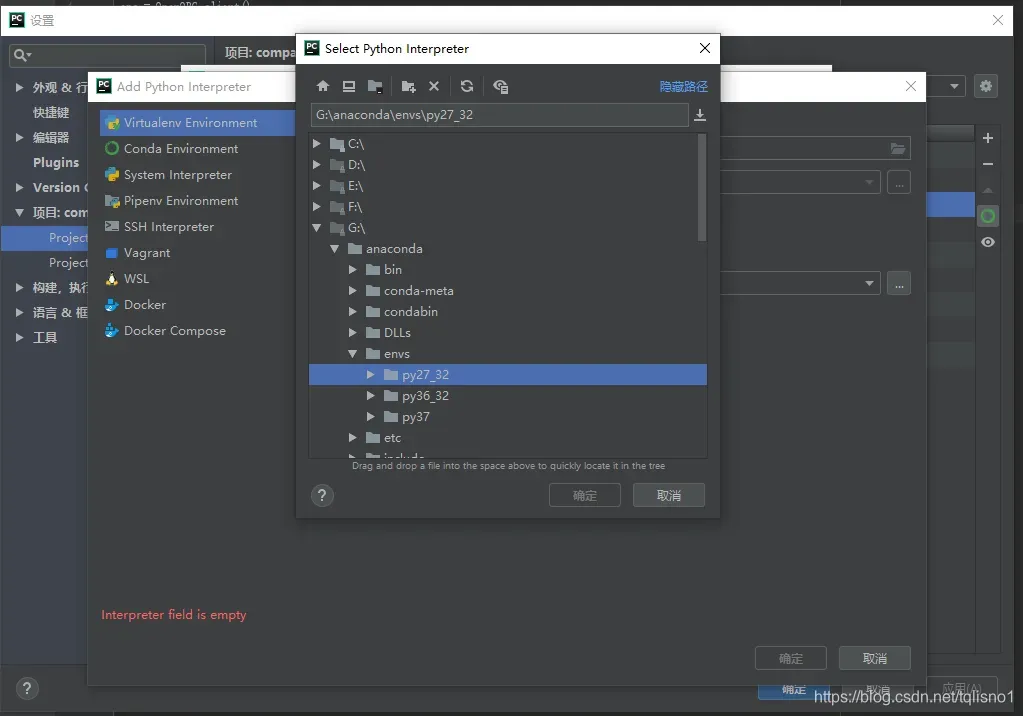Expand the py36_32 folder arrow
This screenshot has width=1023, height=716.
[371, 396]
